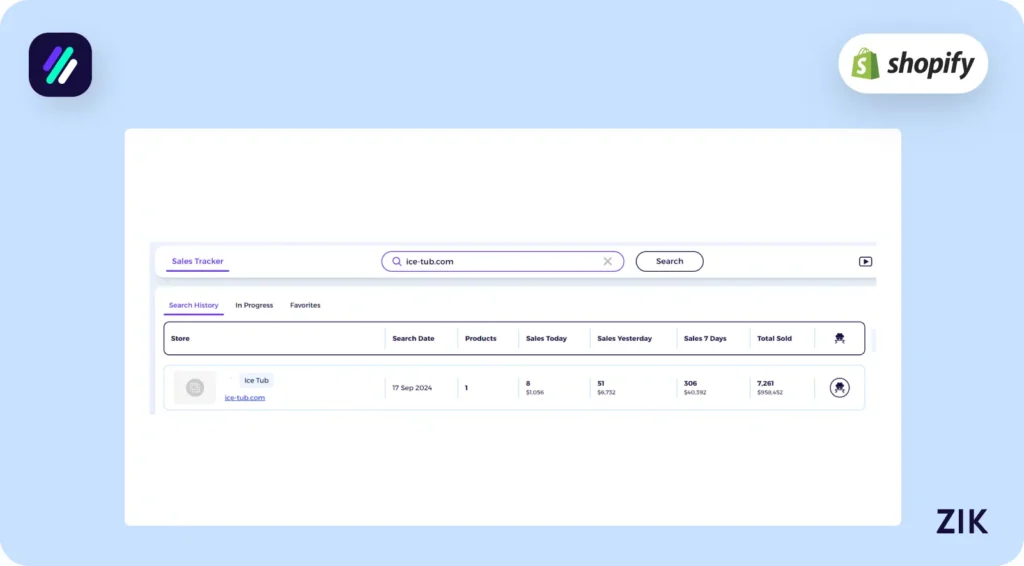Open the video tutorial play icon

(x=865, y=262)
